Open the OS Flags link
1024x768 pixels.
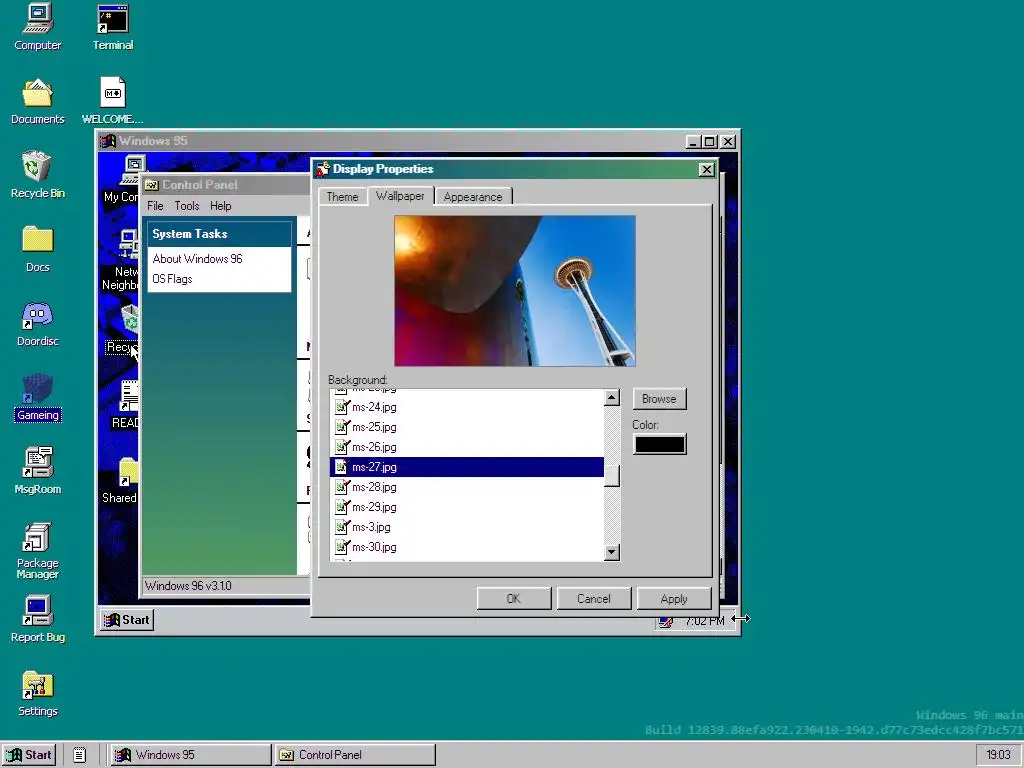[172, 279]
